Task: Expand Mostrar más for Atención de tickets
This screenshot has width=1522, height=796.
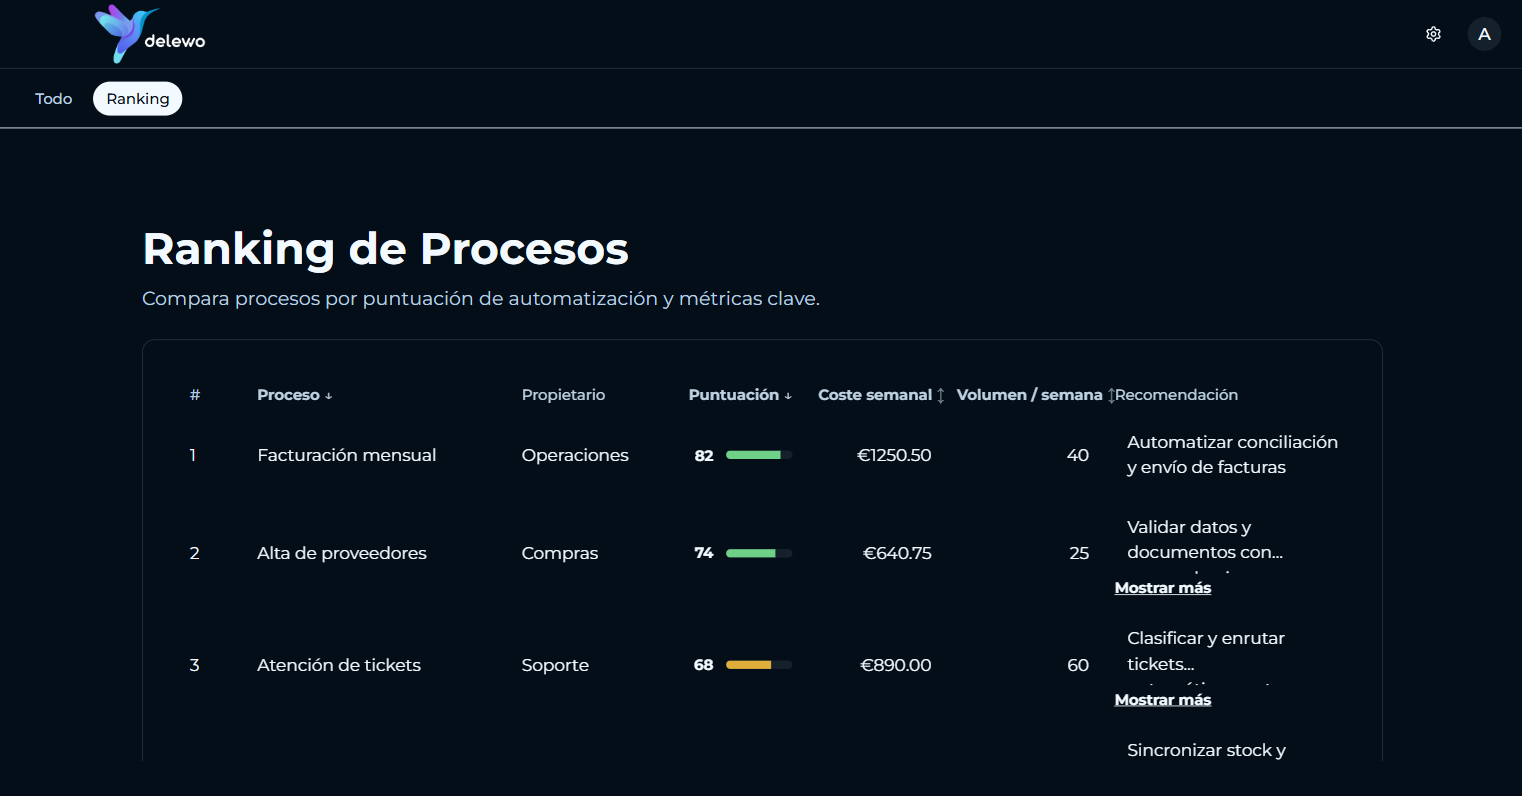Action: click(x=1162, y=699)
